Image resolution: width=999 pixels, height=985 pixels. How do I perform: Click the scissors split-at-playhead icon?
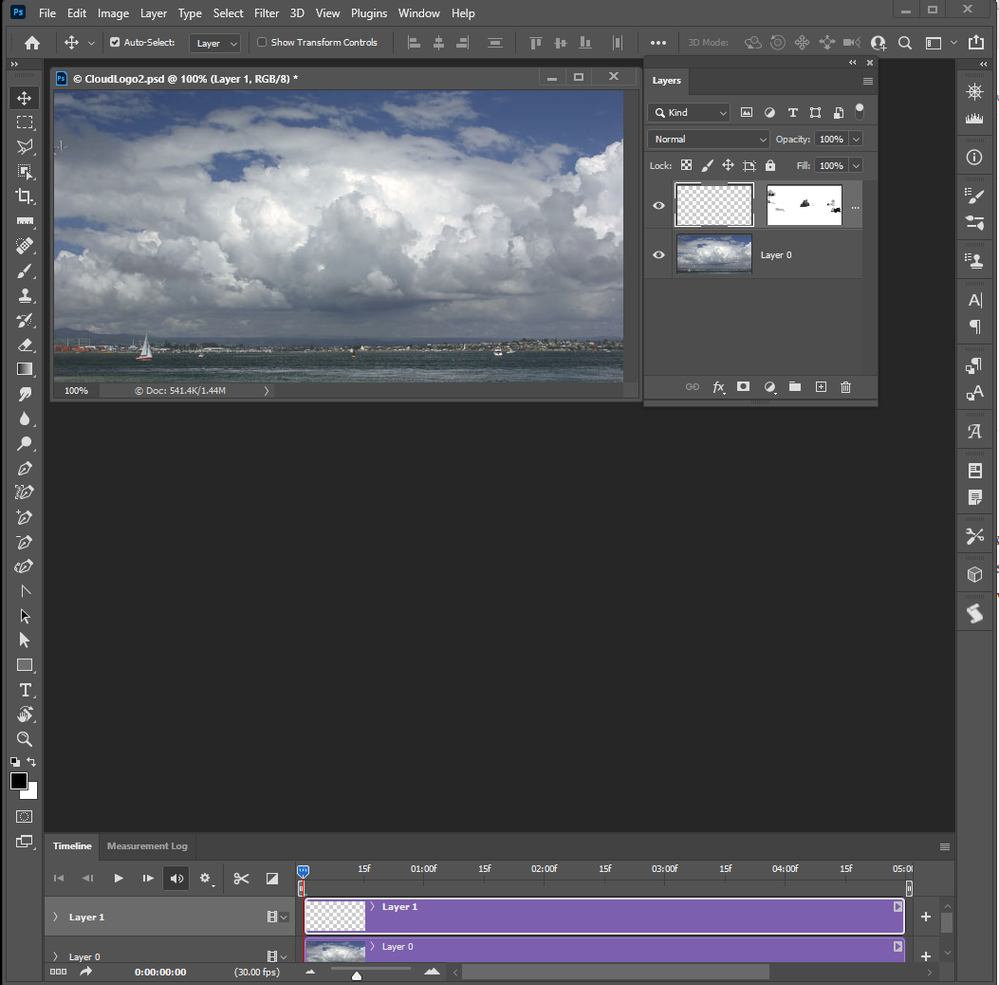coord(241,878)
